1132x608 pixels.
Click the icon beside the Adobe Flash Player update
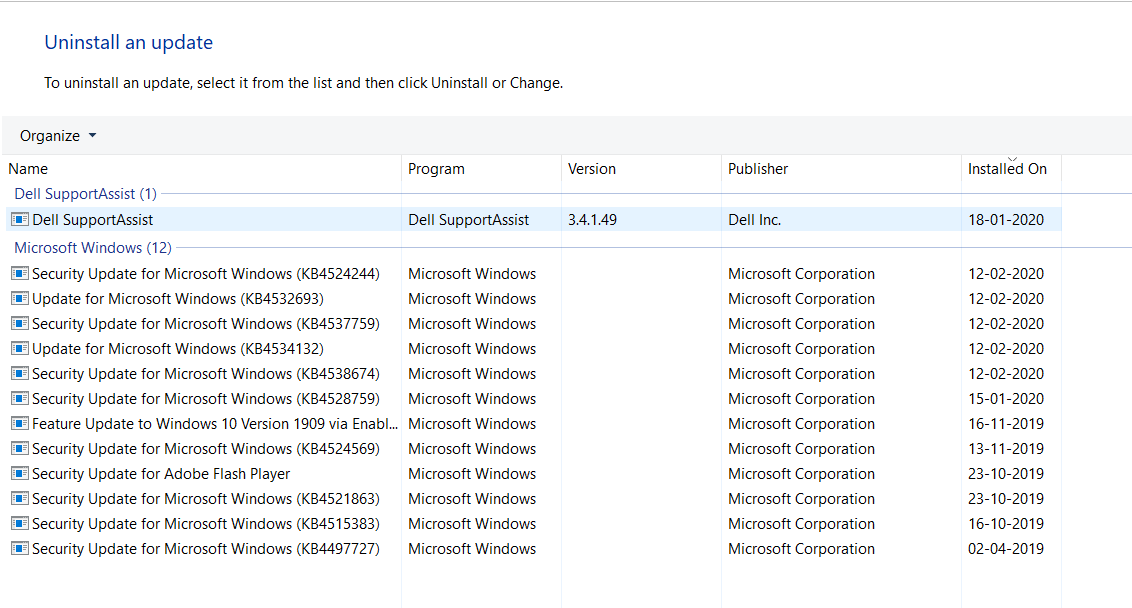point(20,474)
